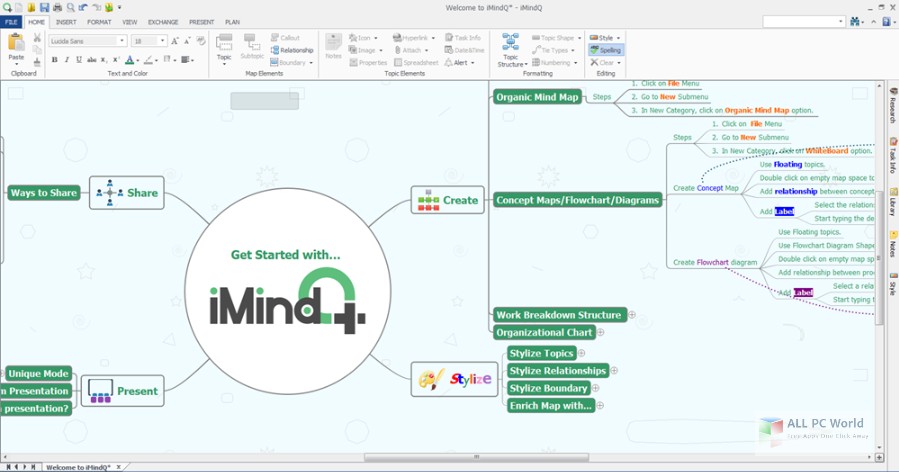The height and width of the screenshot is (472, 899).
Task: Expand the Work Breakdown Structure topic
Action: tap(632, 314)
